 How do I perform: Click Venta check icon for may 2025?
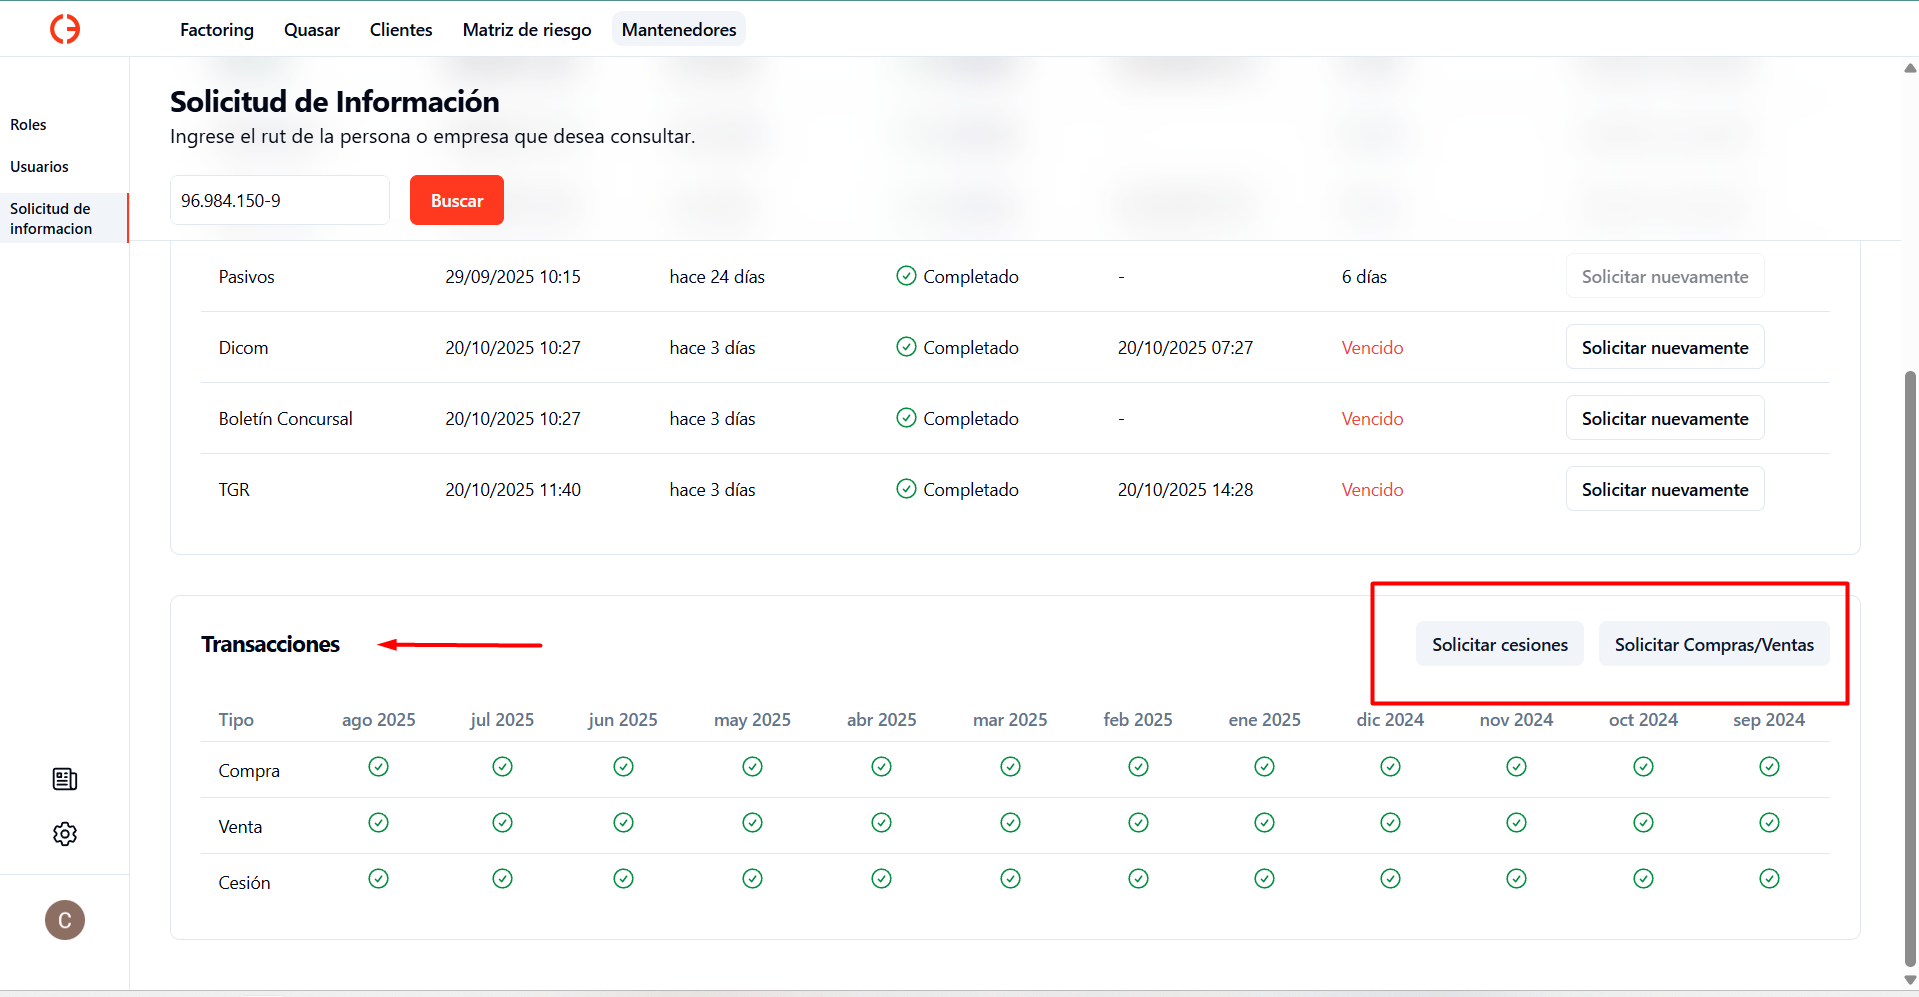pyautogui.click(x=752, y=823)
